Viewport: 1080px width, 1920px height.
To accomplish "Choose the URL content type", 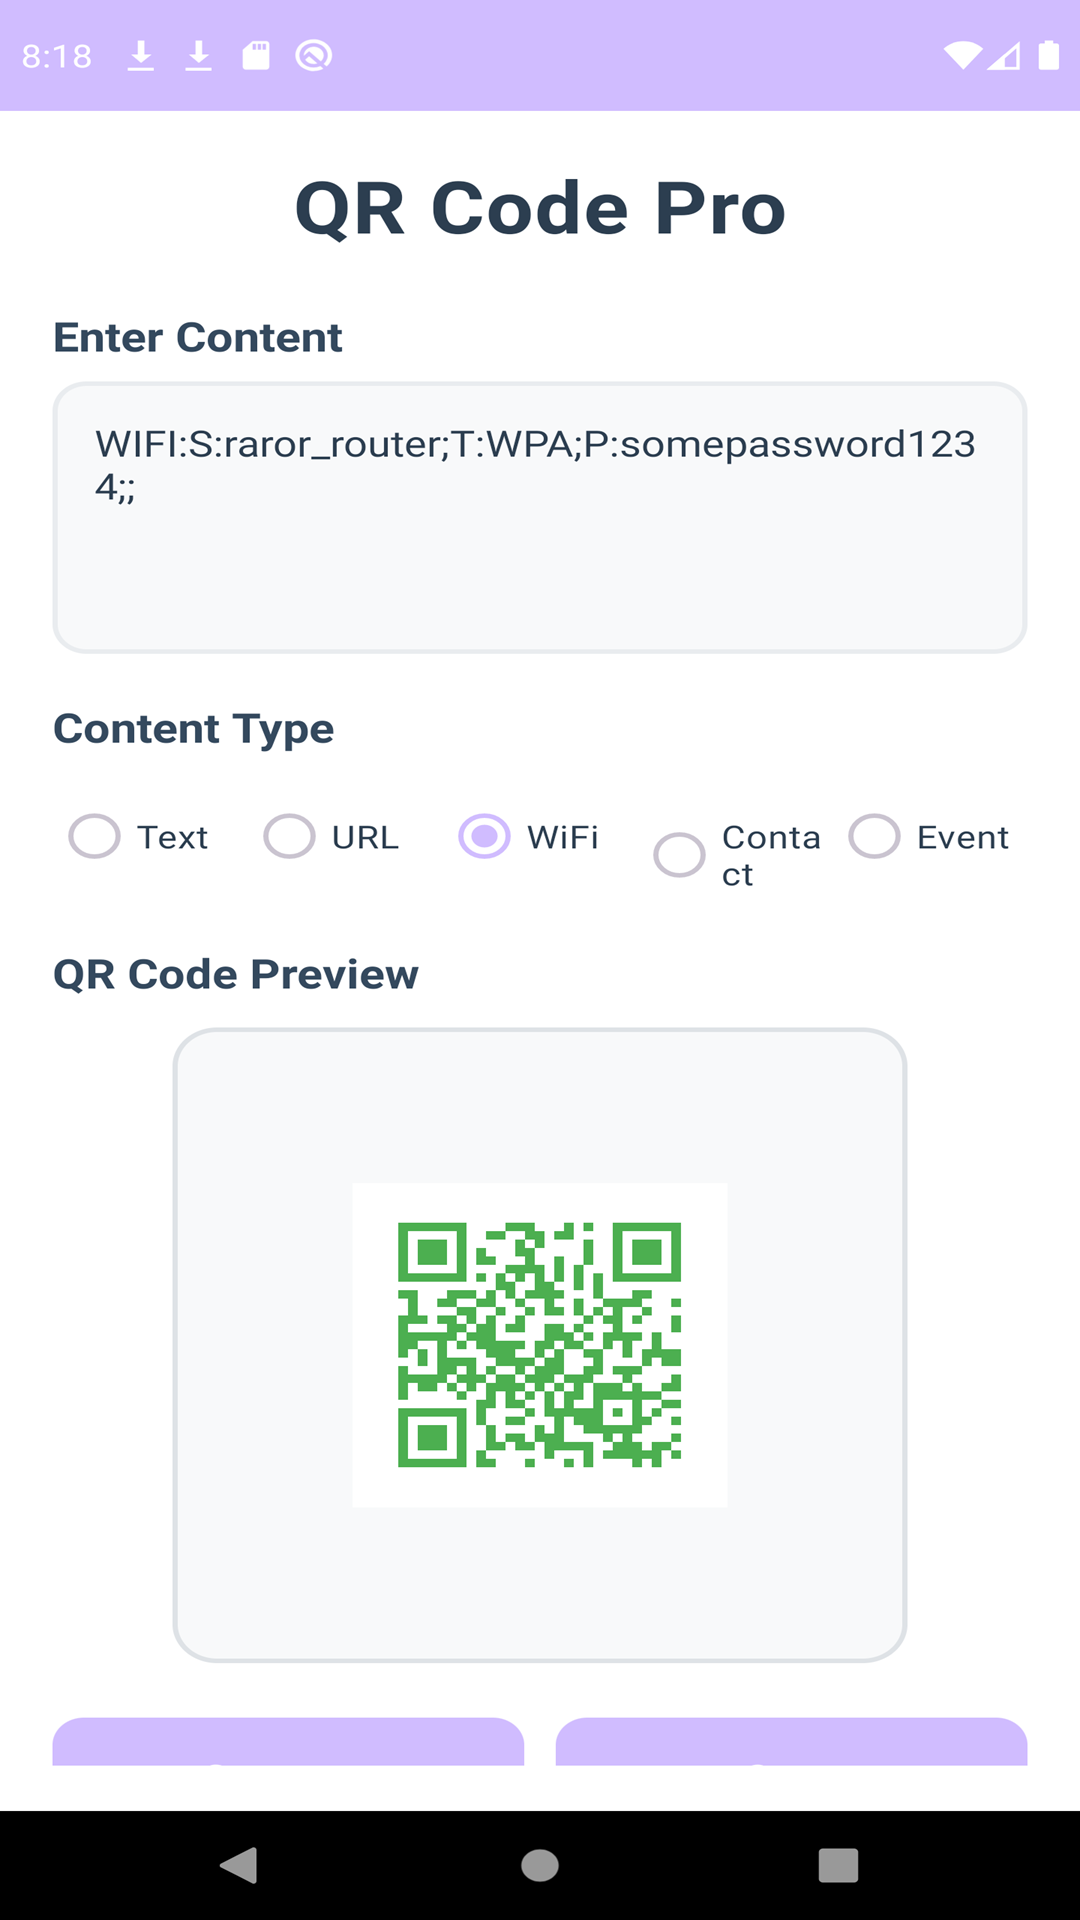I will [x=290, y=836].
